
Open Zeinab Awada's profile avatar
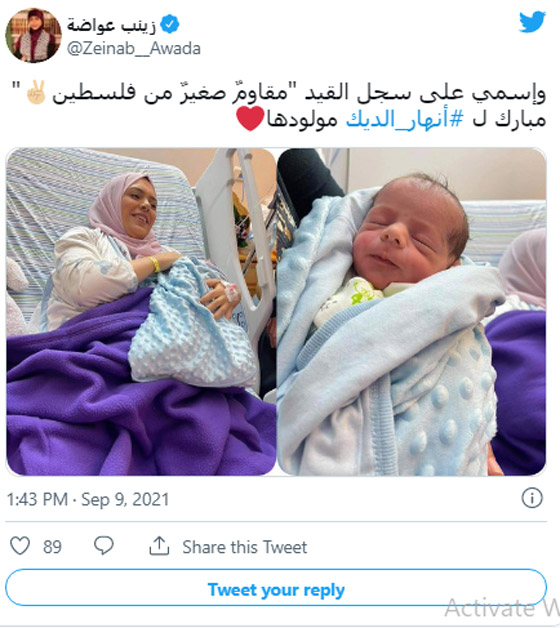[x=33, y=35]
